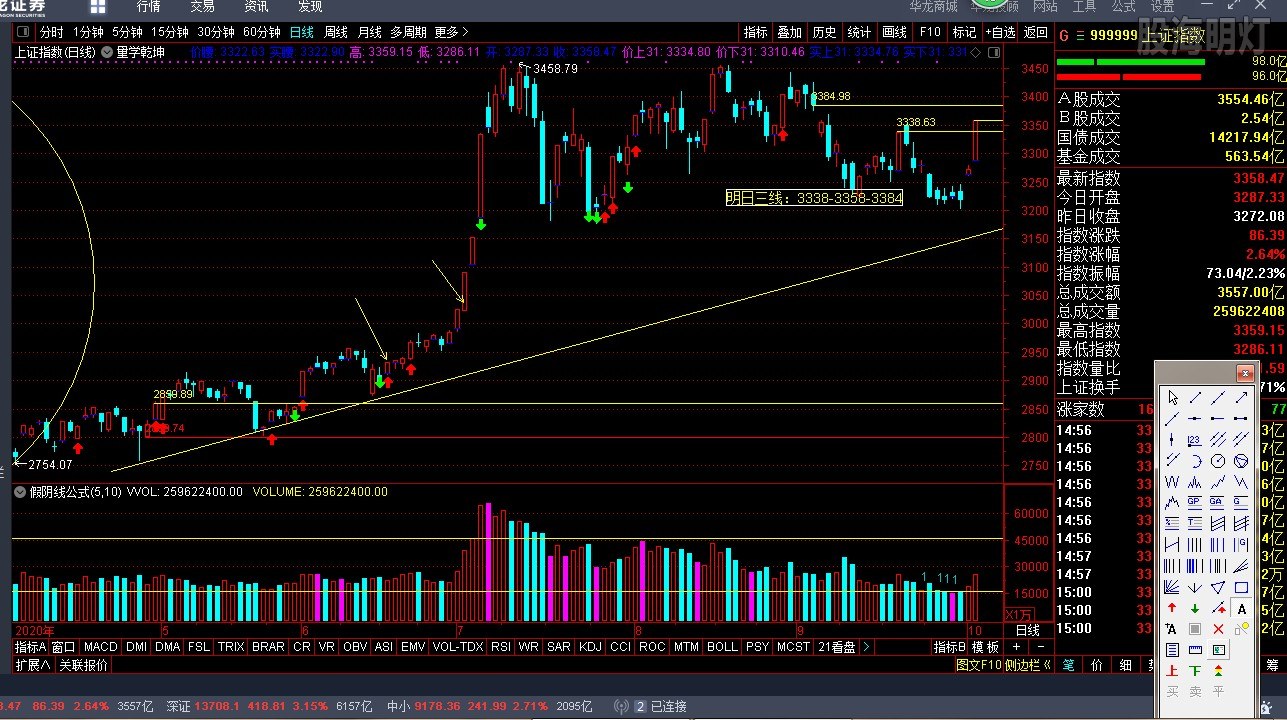Switch chart to 60分钟 period
This screenshot has width=1287, height=720.
[x=262, y=32]
